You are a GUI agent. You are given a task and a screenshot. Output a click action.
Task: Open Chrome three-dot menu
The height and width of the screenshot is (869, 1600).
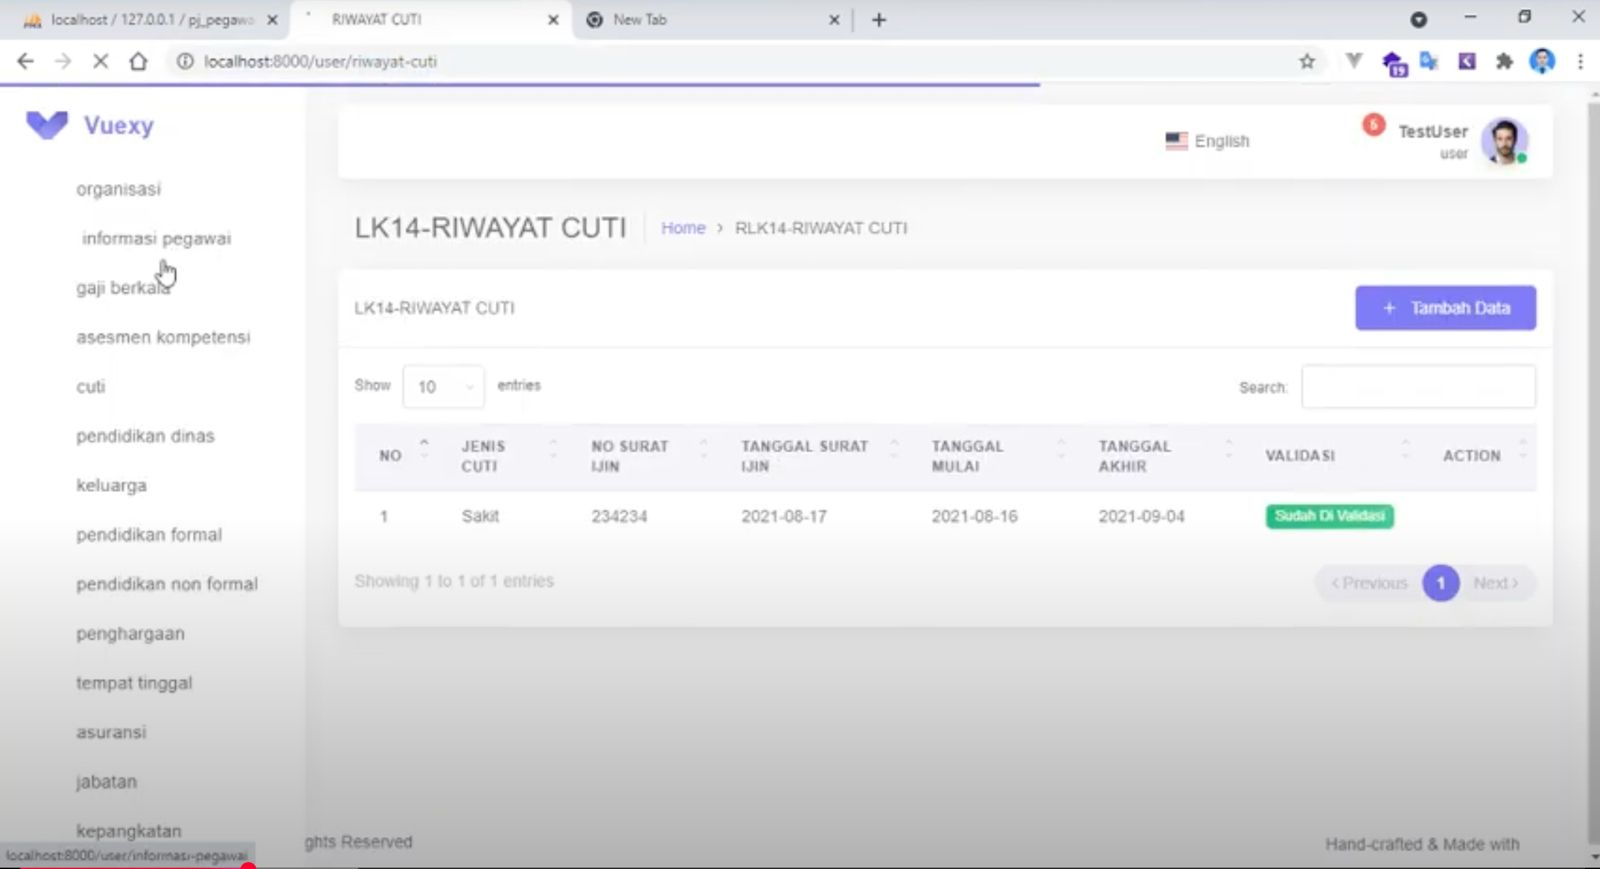point(1580,61)
